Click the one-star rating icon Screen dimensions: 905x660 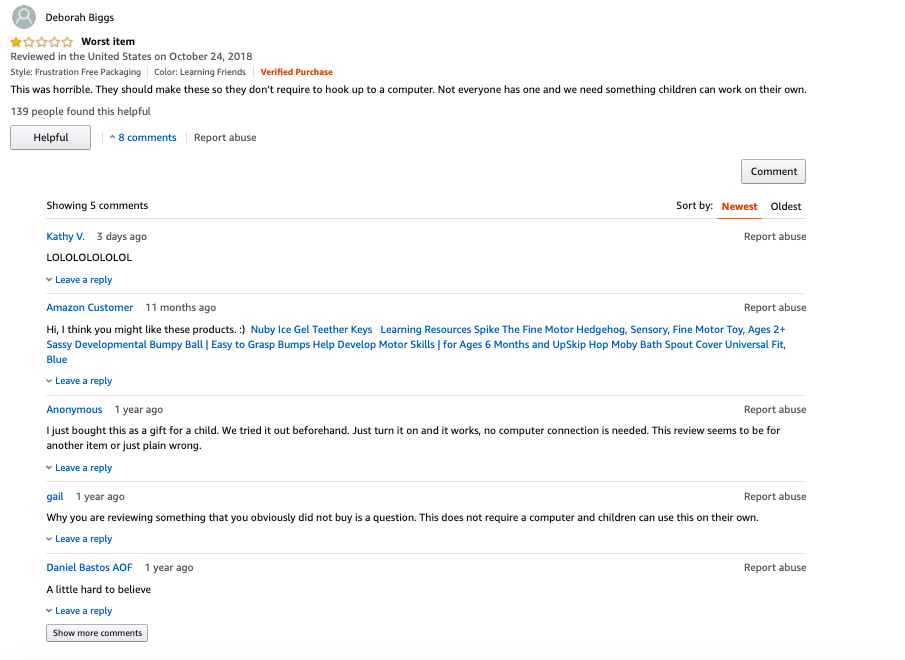click(42, 42)
